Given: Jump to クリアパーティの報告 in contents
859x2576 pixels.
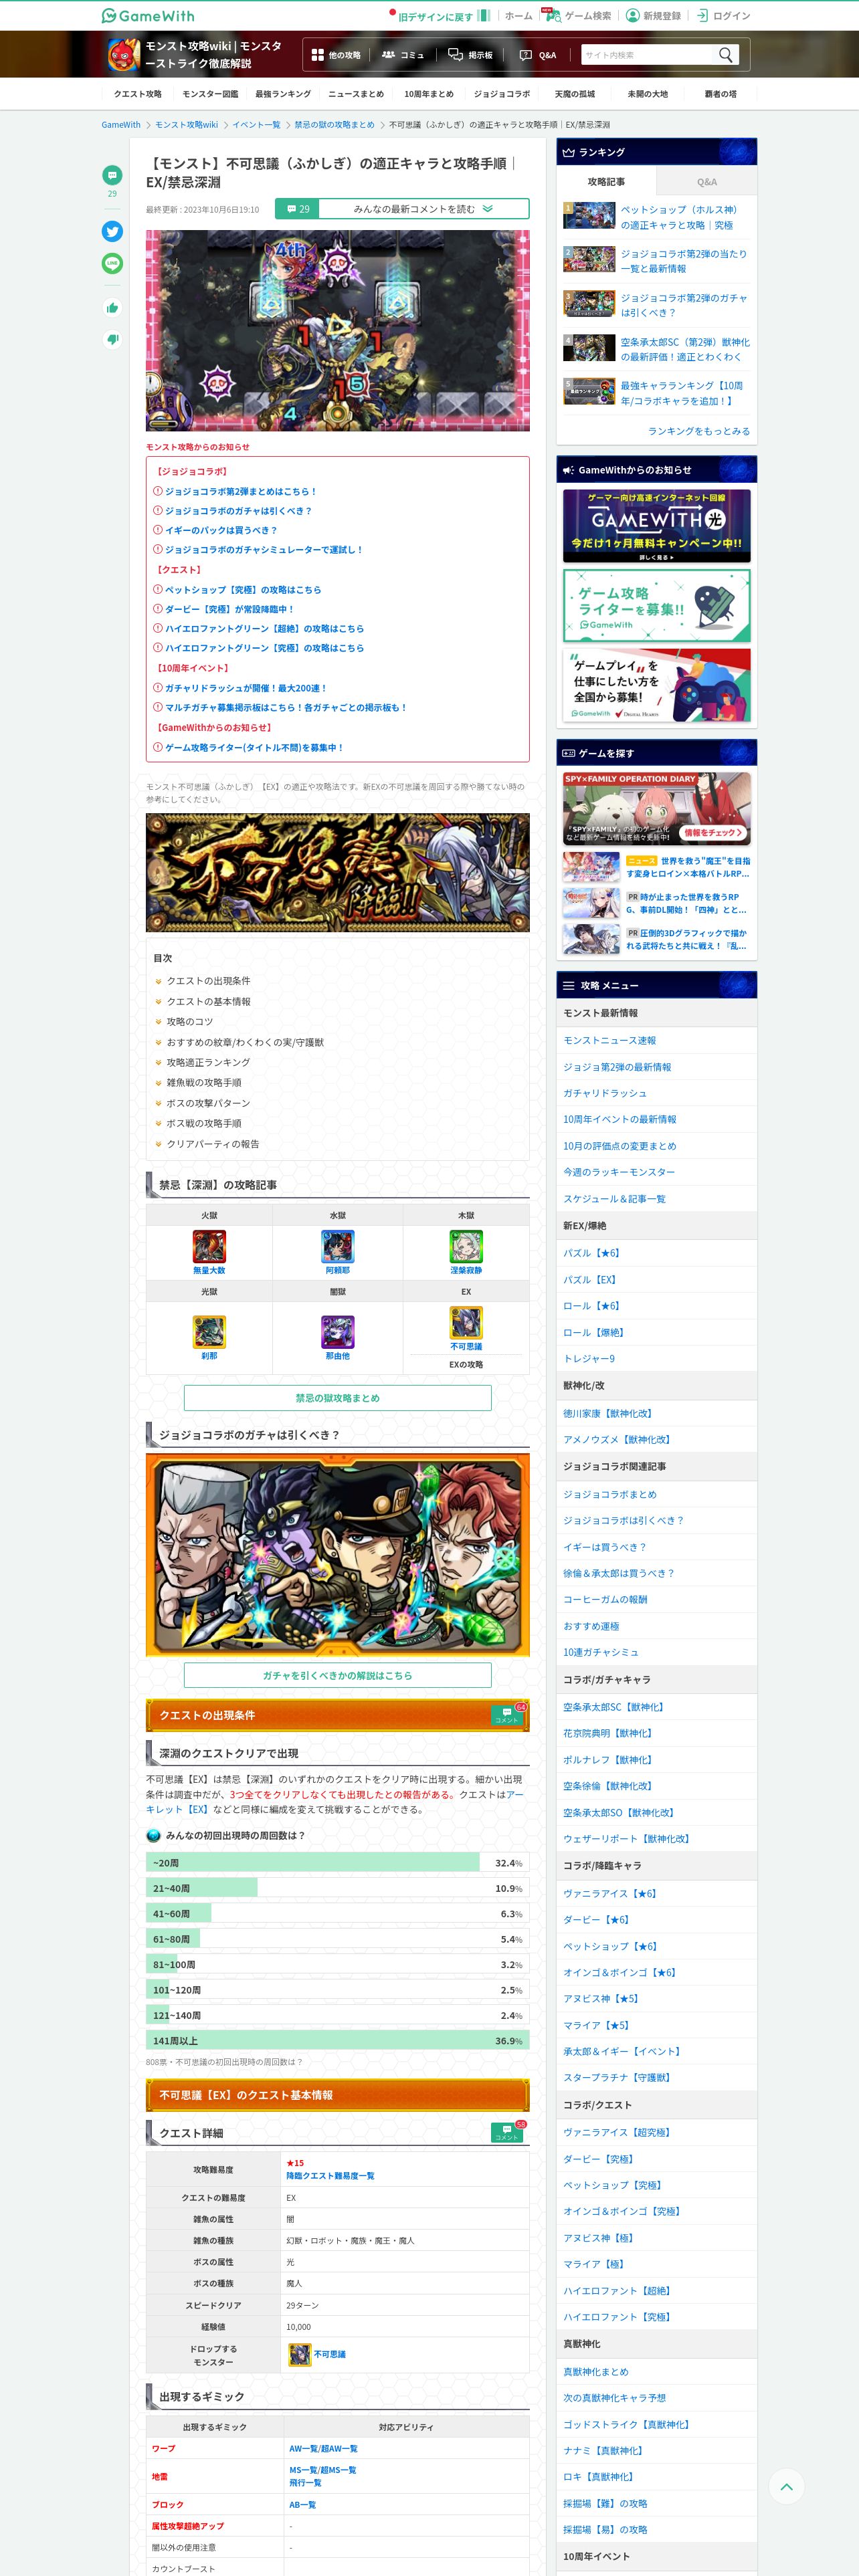Looking at the screenshot, I should pyautogui.click(x=212, y=1144).
